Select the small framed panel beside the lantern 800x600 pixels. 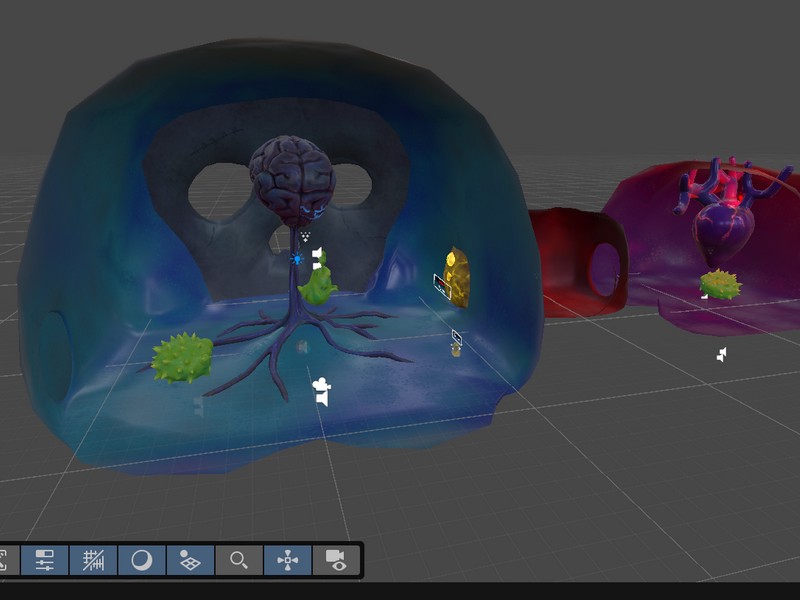[442, 286]
